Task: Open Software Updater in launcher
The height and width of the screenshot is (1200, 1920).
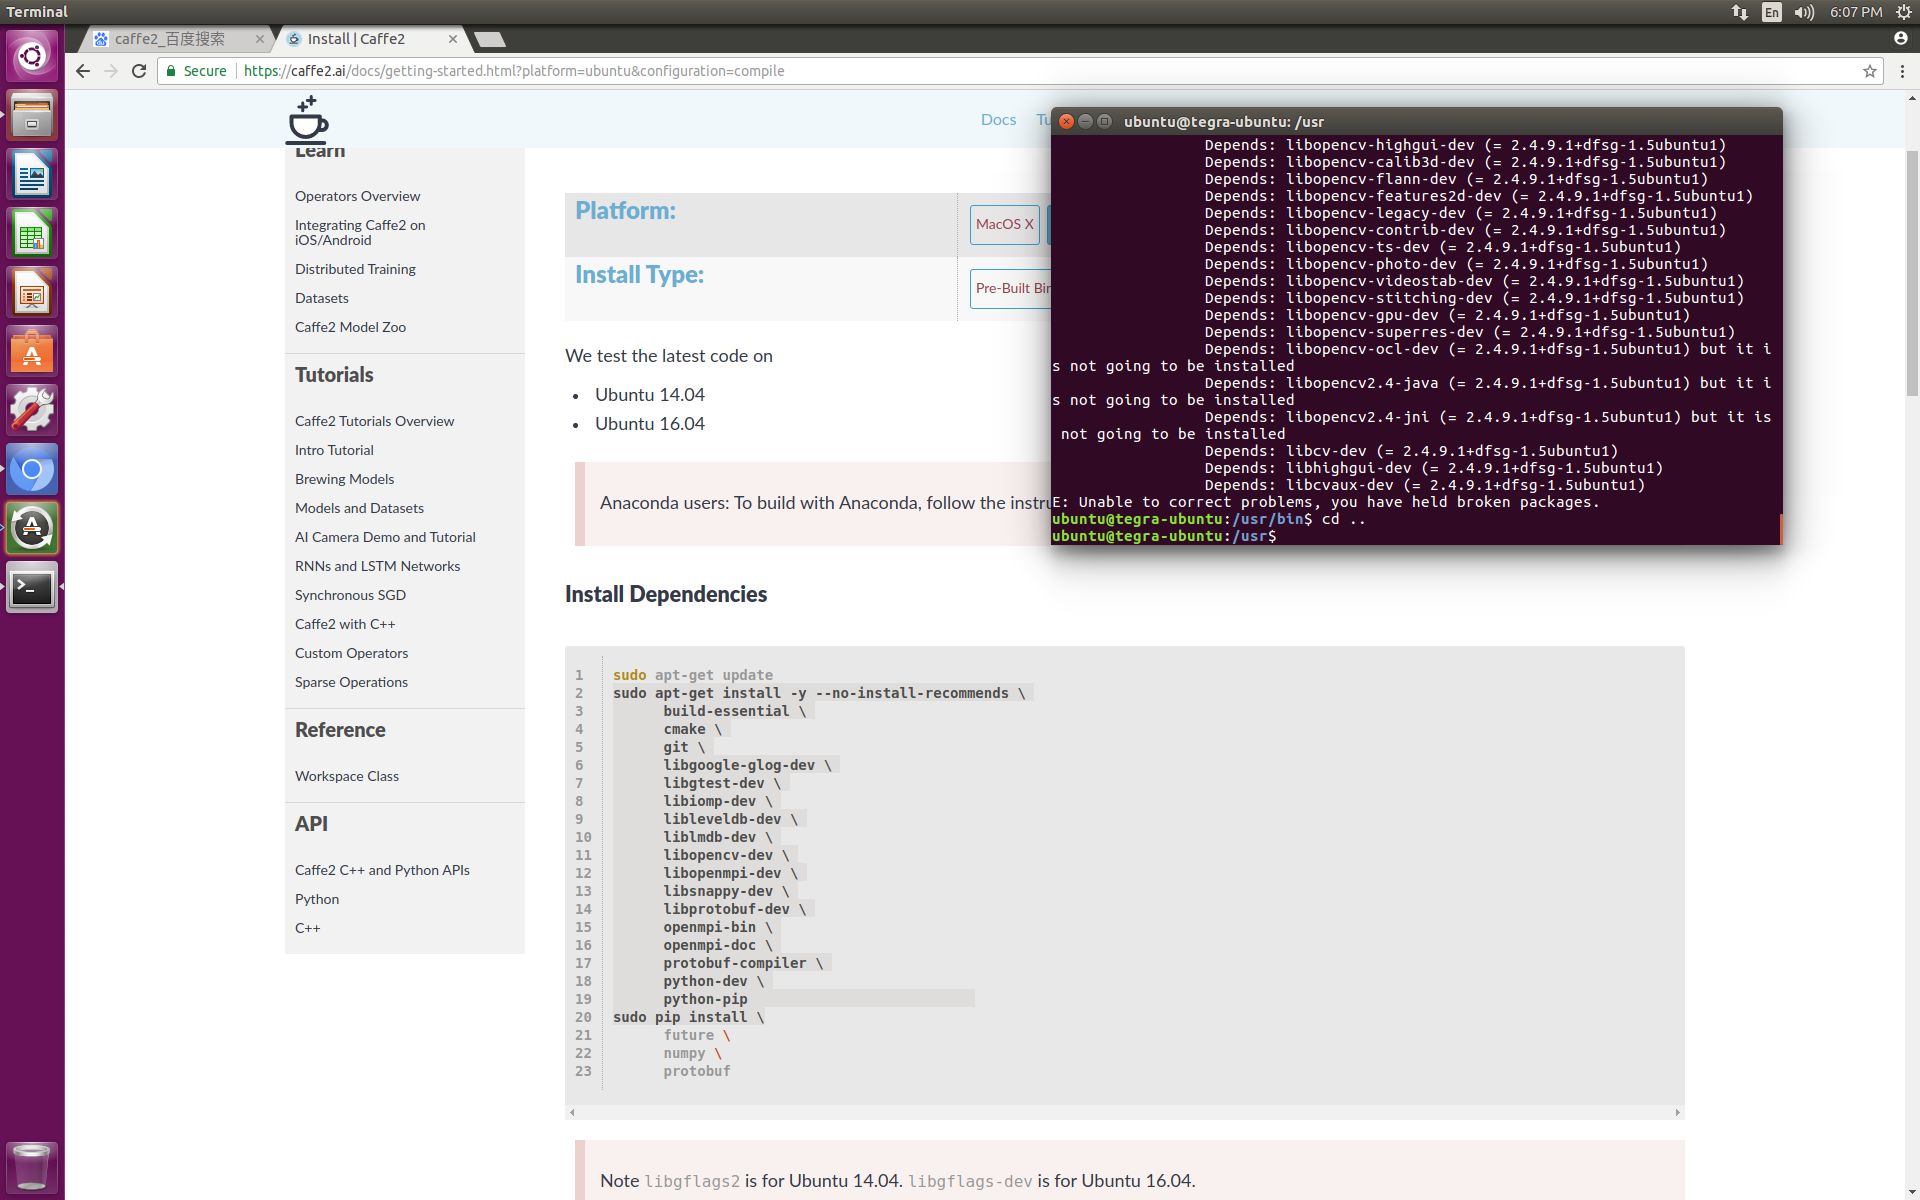Action: coord(32,529)
